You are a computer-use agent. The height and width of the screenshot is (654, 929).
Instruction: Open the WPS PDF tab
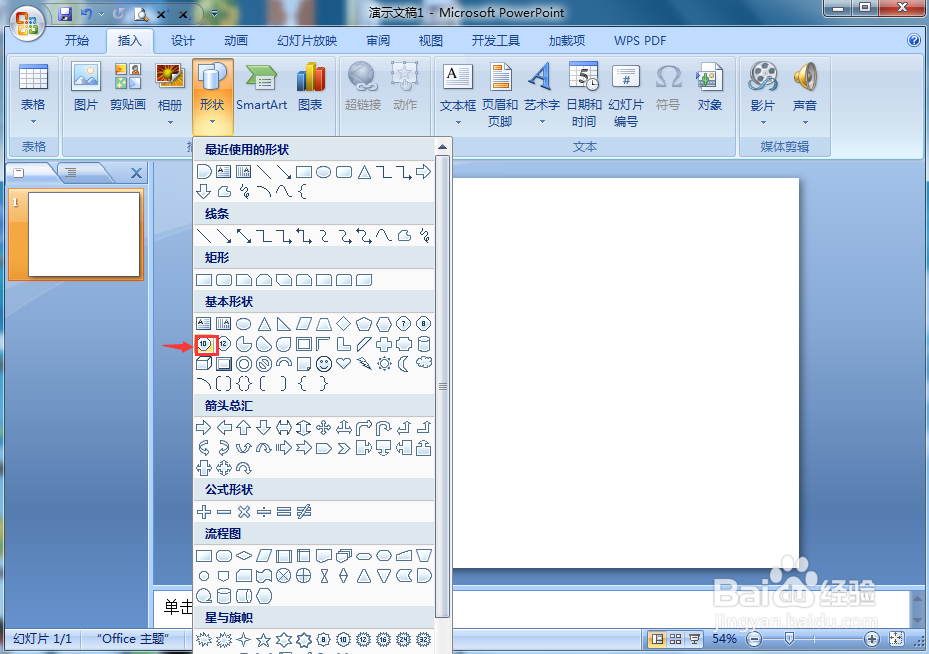[x=640, y=40]
